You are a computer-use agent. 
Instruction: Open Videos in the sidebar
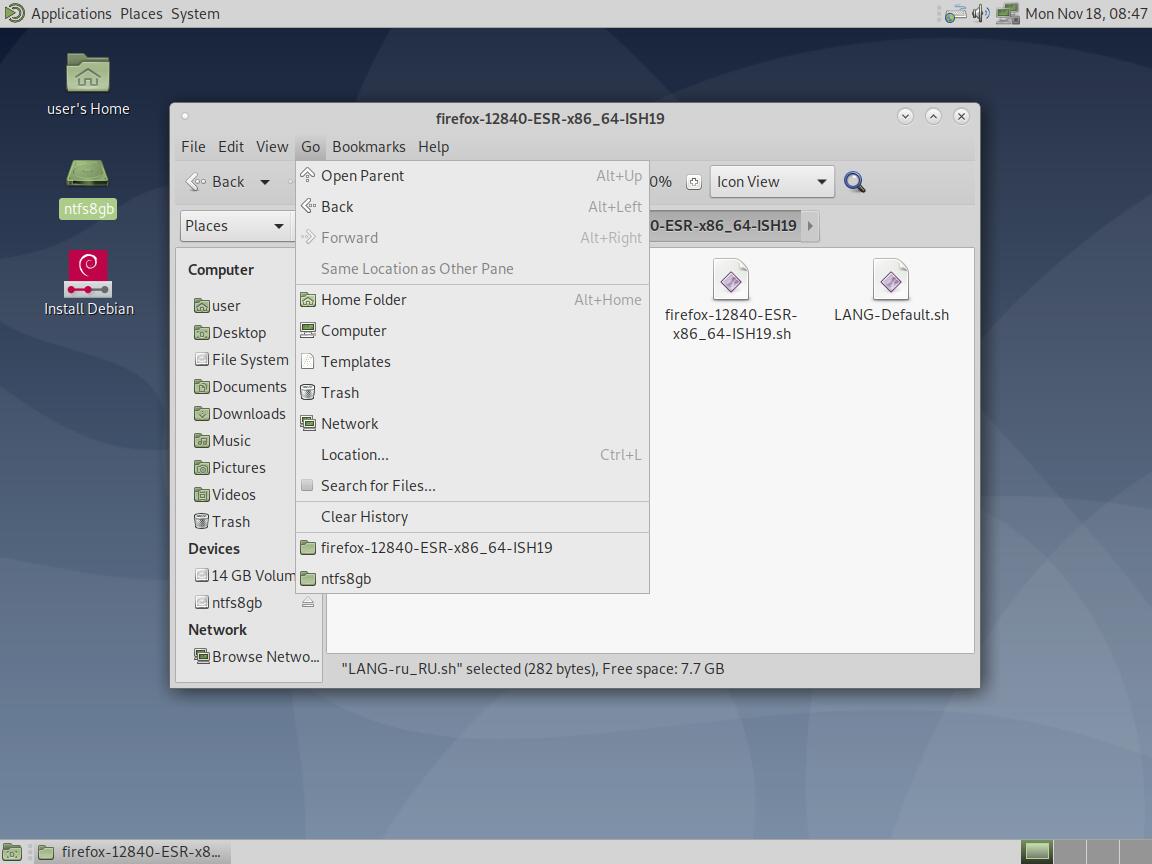pyautogui.click(x=225, y=495)
